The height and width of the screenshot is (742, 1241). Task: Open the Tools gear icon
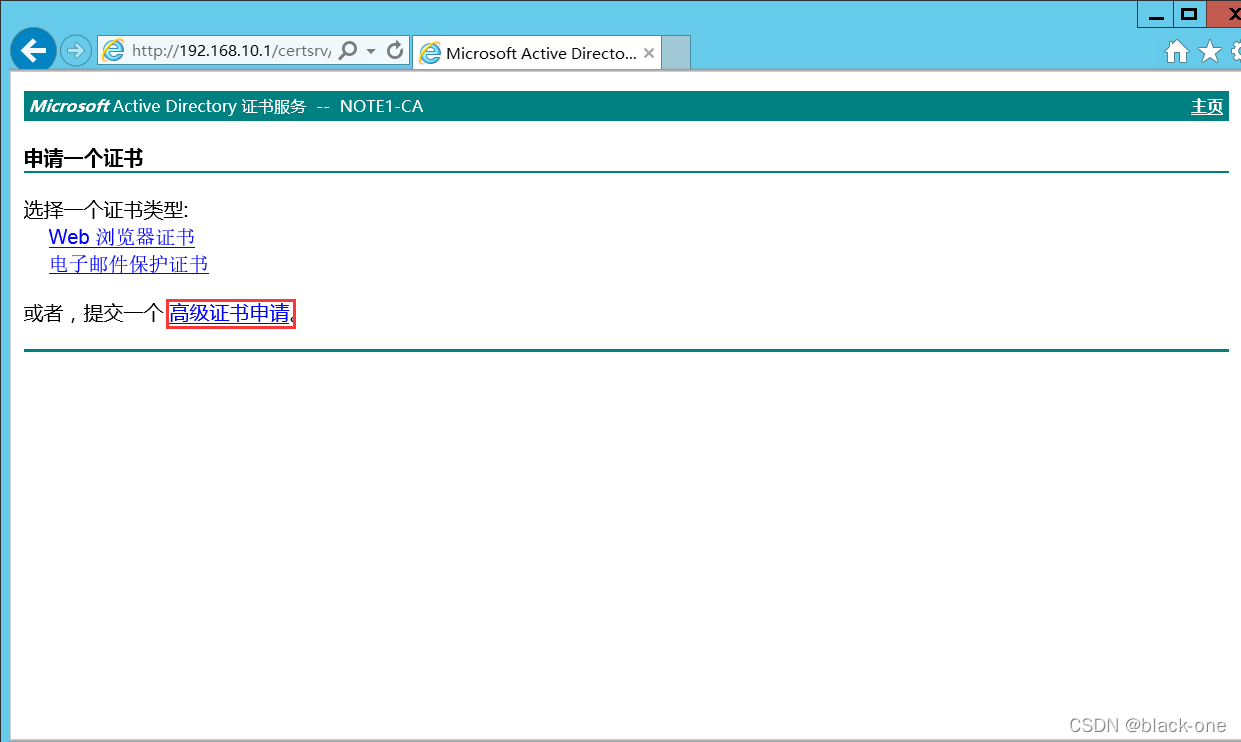click(x=1235, y=52)
